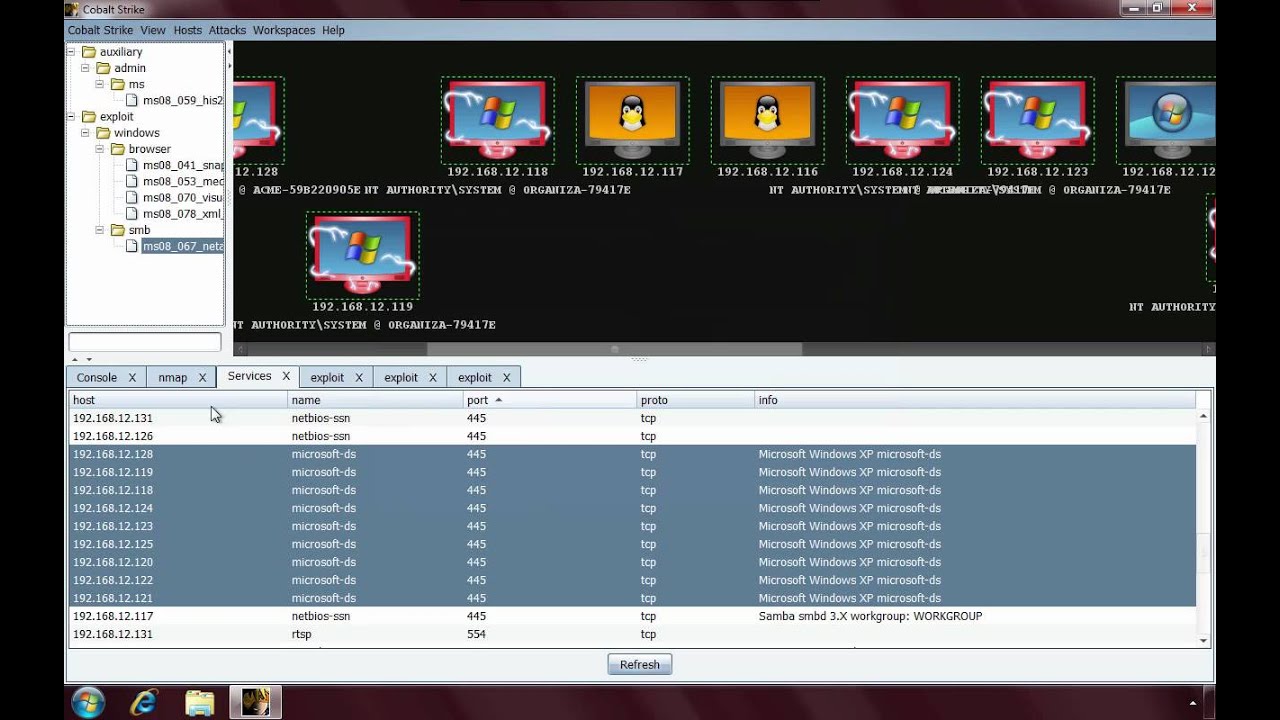Image resolution: width=1280 pixels, height=720 pixels.
Task: Click the browser folder icon
Action: tap(118, 149)
